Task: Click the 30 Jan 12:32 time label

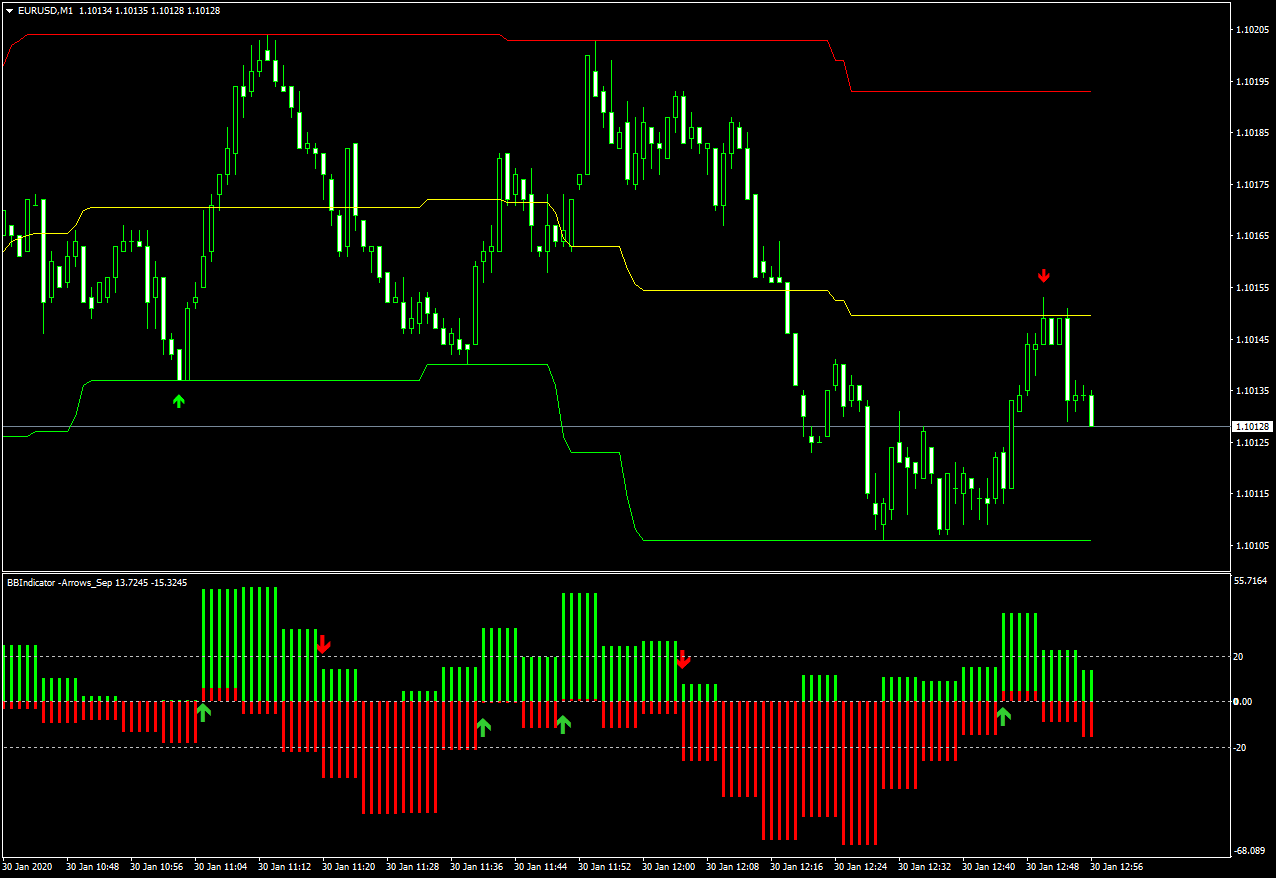Action: [925, 867]
